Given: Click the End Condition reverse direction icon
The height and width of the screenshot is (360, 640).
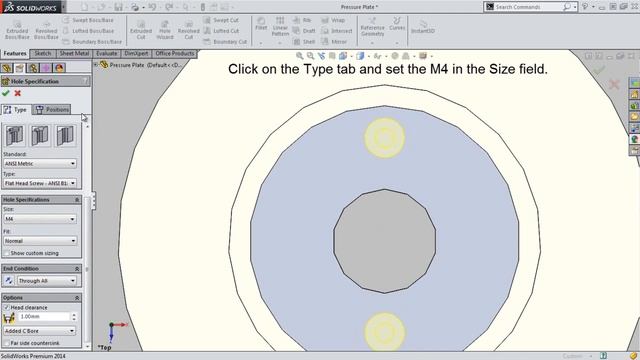Looking at the screenshot, I should (x=9, y=281).
